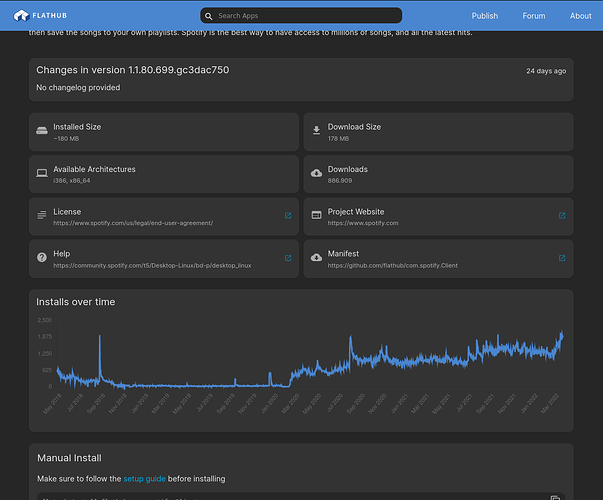Click the search magnifier icon

click(208, 16)
